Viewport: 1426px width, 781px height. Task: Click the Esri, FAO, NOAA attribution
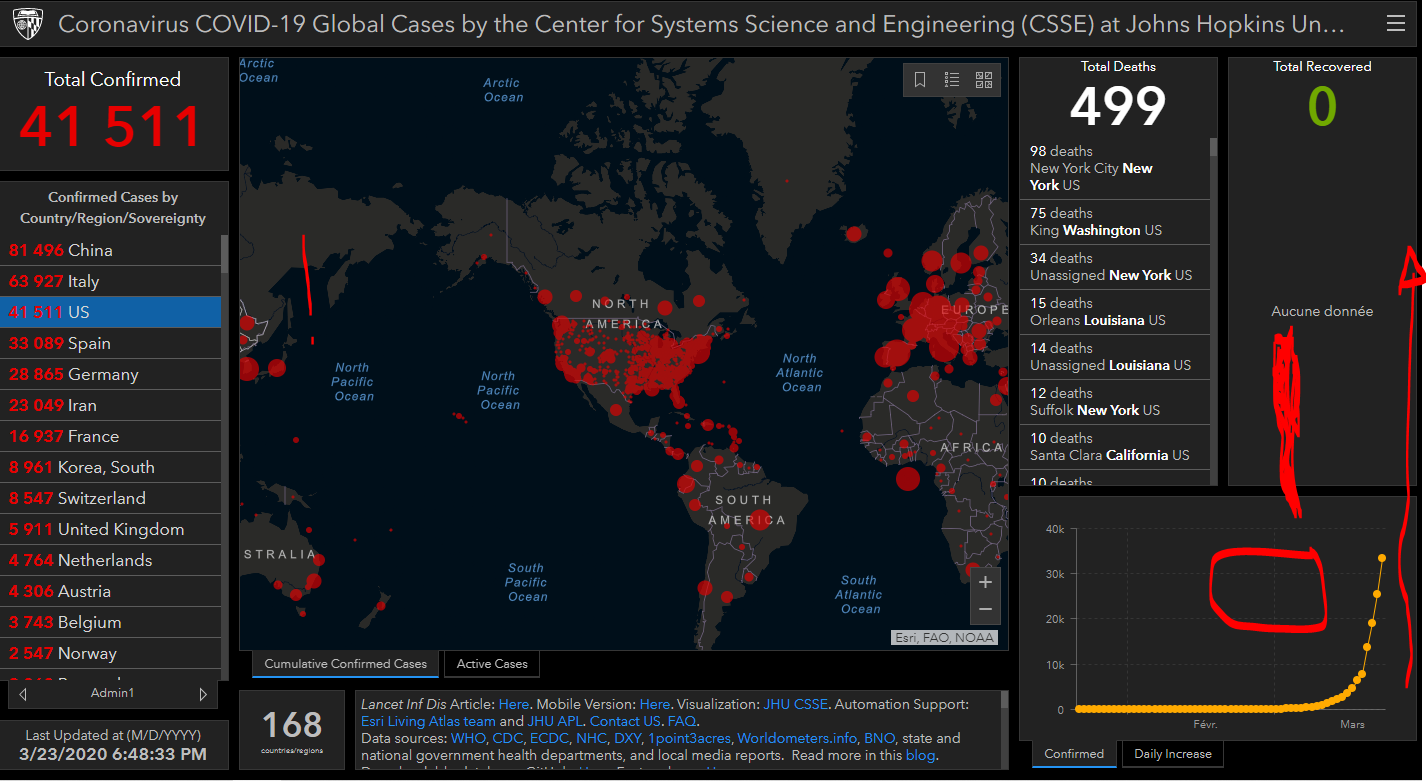pos(944,637)
